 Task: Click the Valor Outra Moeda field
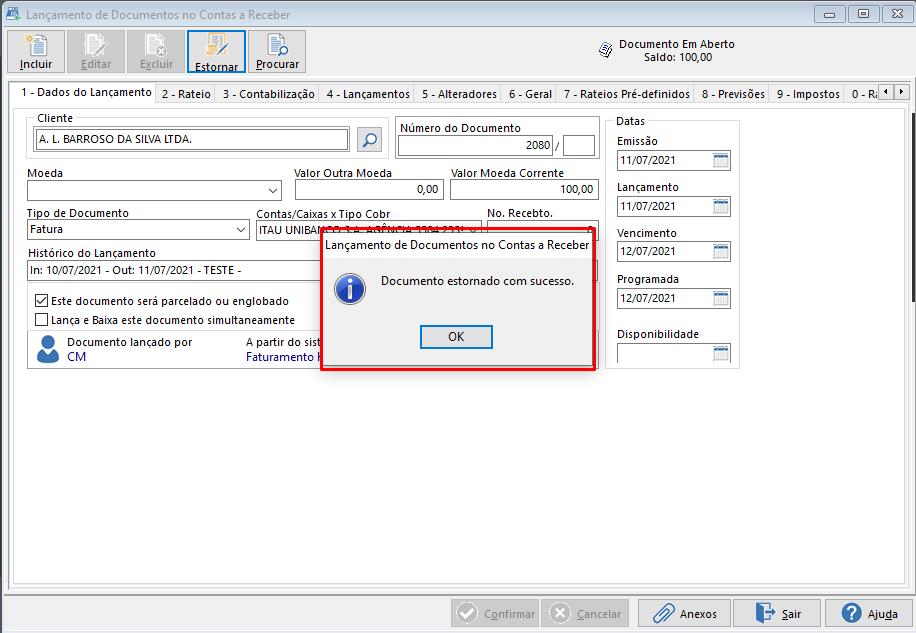click(369, 190)
